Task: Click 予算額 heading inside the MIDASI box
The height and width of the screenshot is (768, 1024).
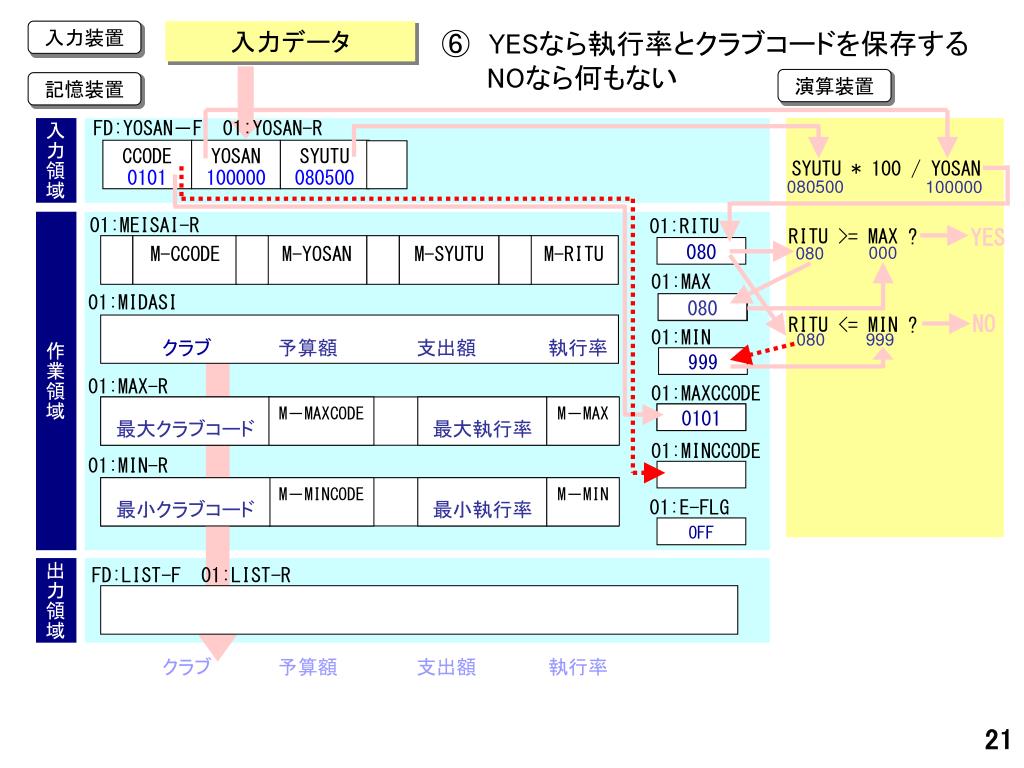Action: 308,347
